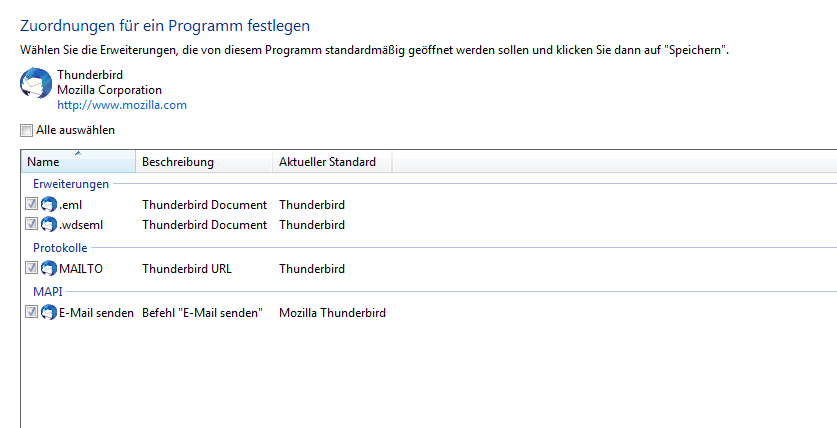
Task: Toggle the Alle auswählen checkbox
Action: [x=26, y=130]
